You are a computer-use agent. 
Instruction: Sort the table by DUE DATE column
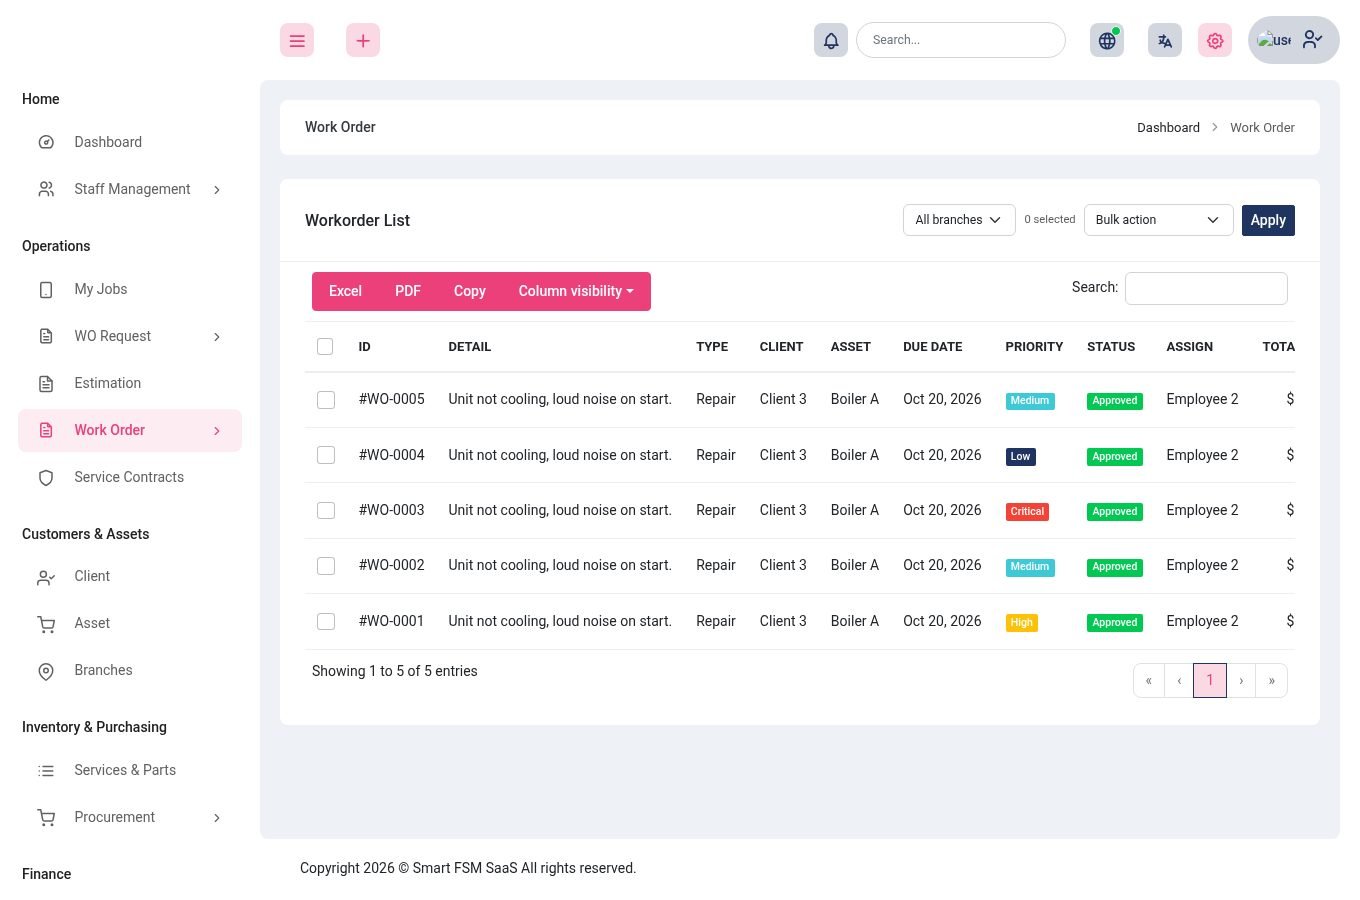click(x=933, y=347)
